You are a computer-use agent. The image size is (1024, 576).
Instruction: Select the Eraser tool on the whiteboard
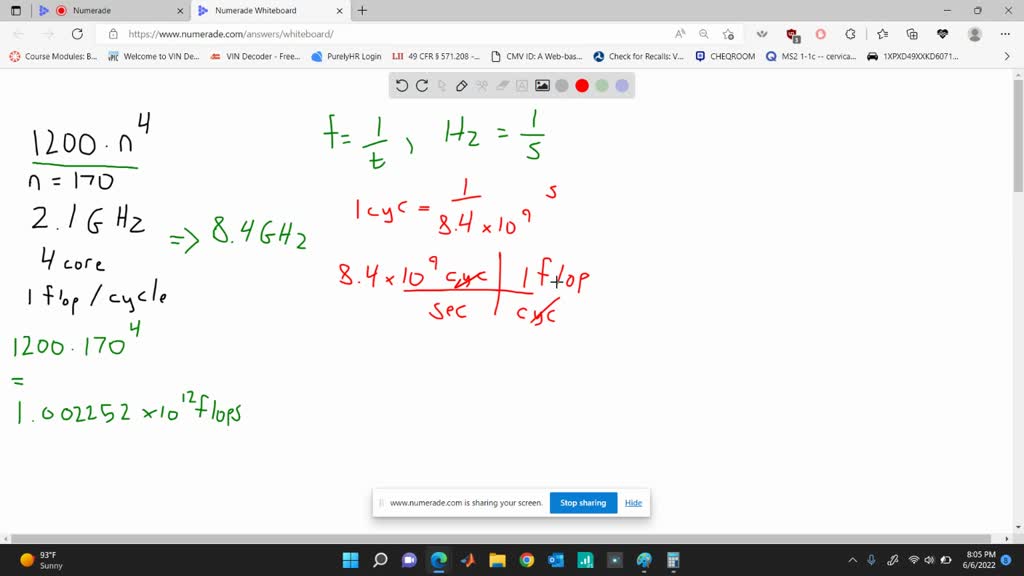click(502, 86)
